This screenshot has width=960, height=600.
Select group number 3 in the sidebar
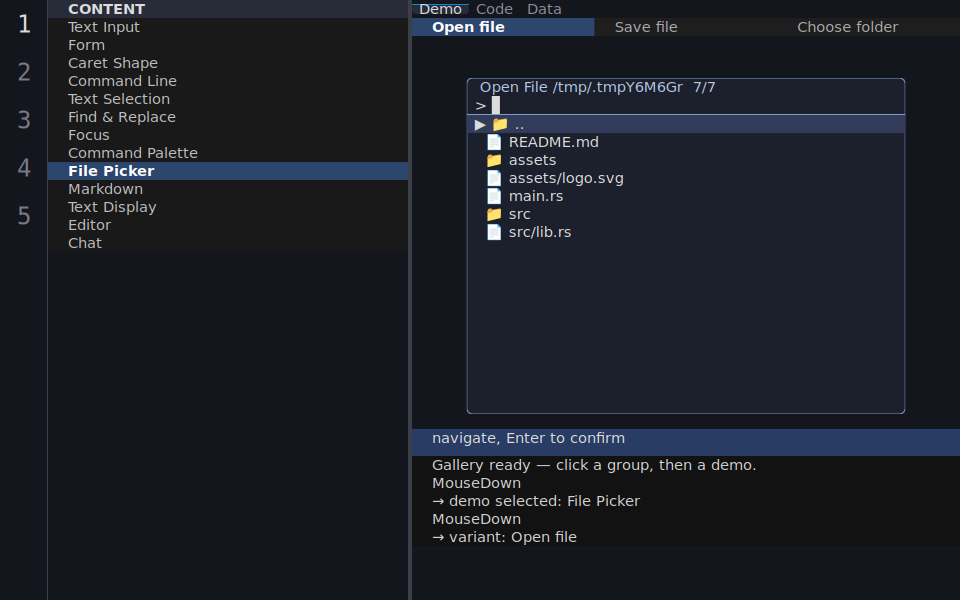(x=24, y=120)
